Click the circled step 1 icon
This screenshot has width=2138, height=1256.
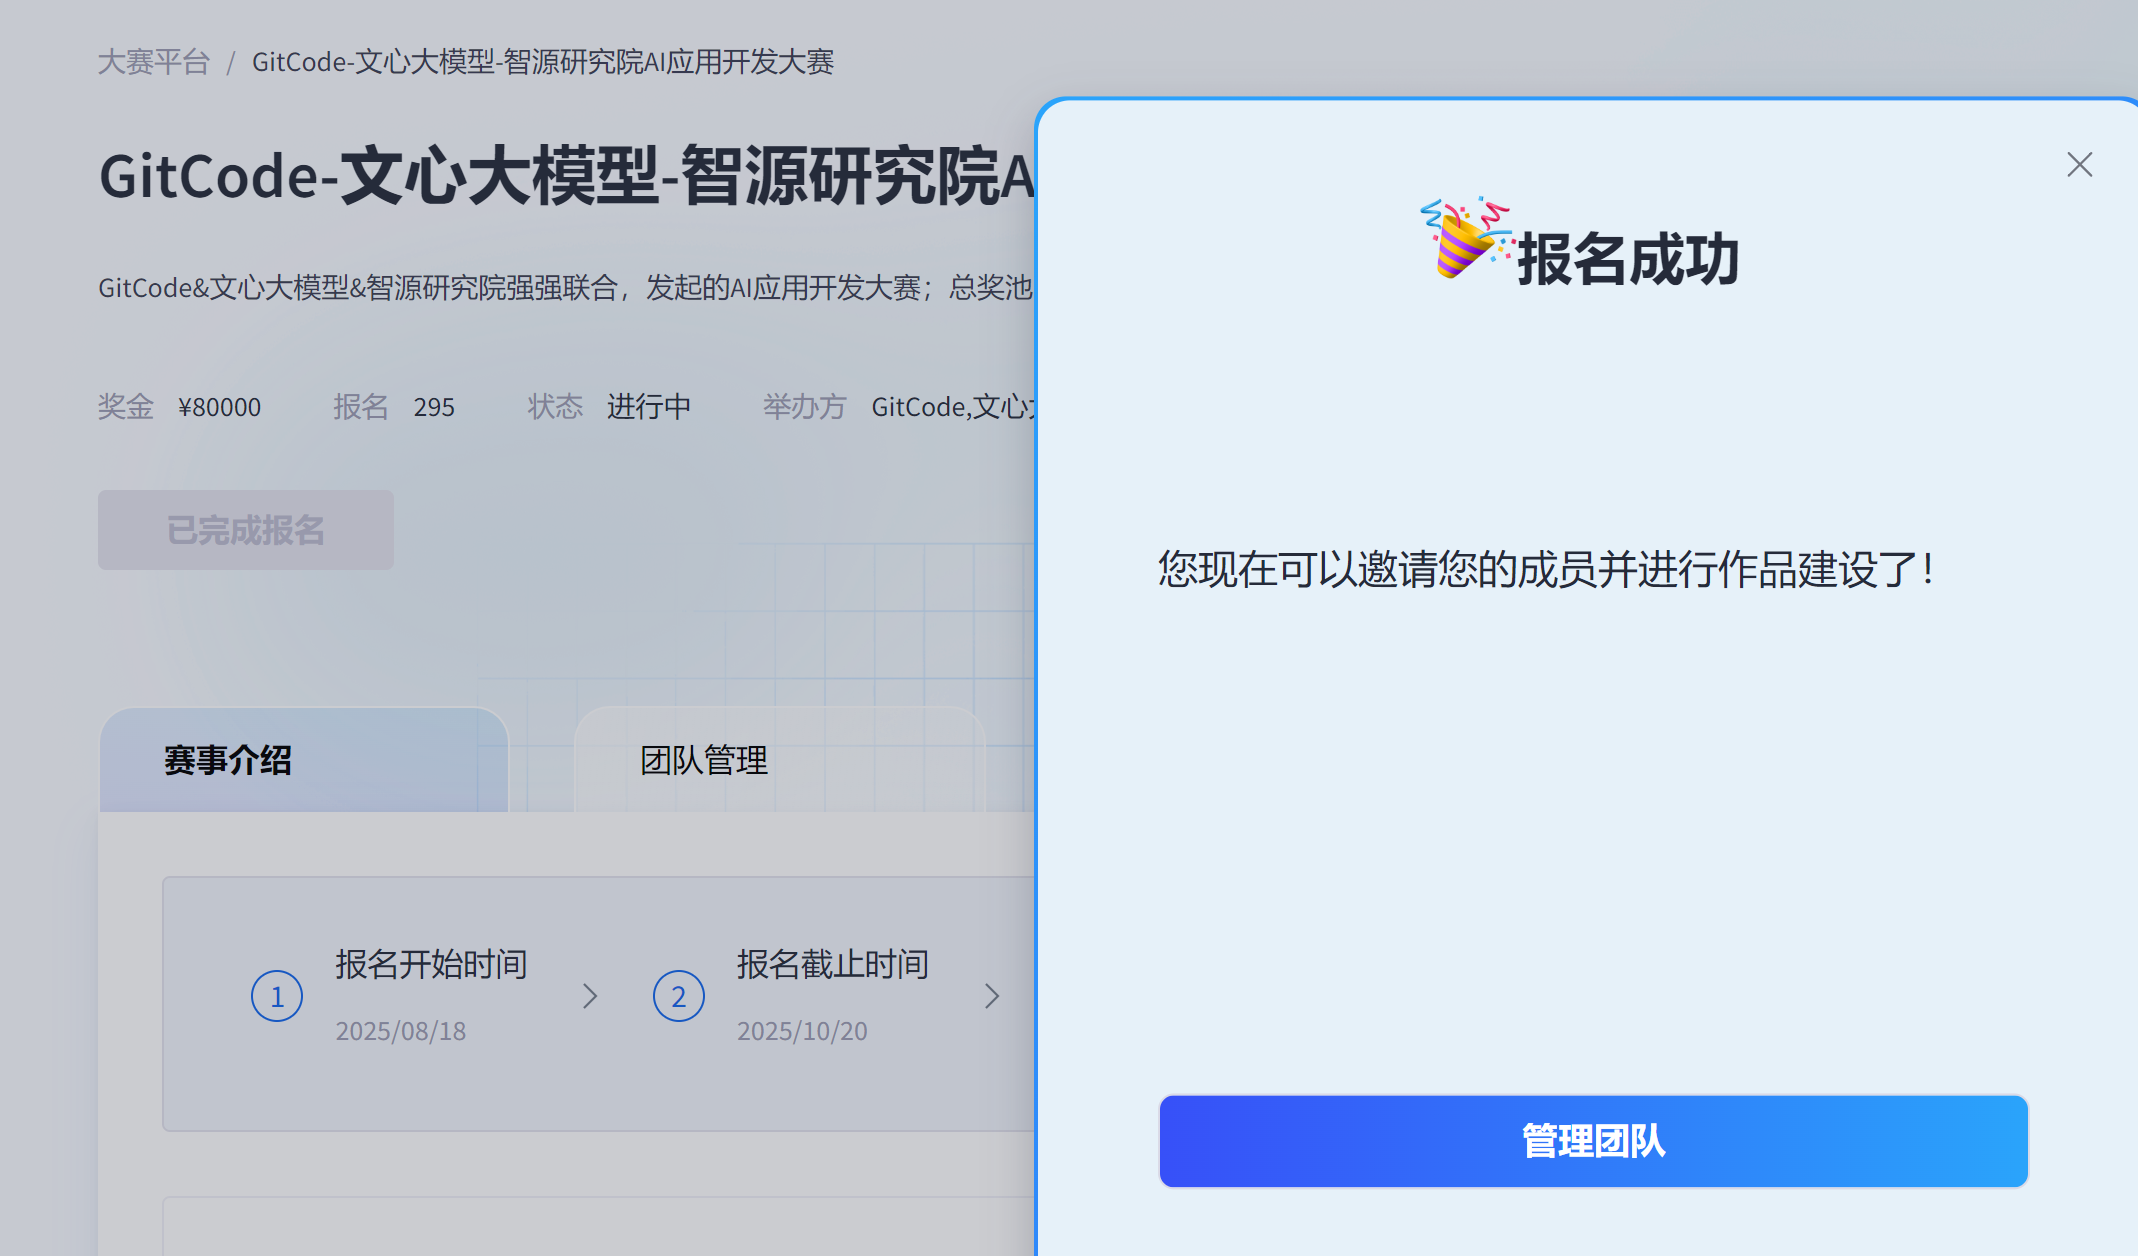pos(277,996)
